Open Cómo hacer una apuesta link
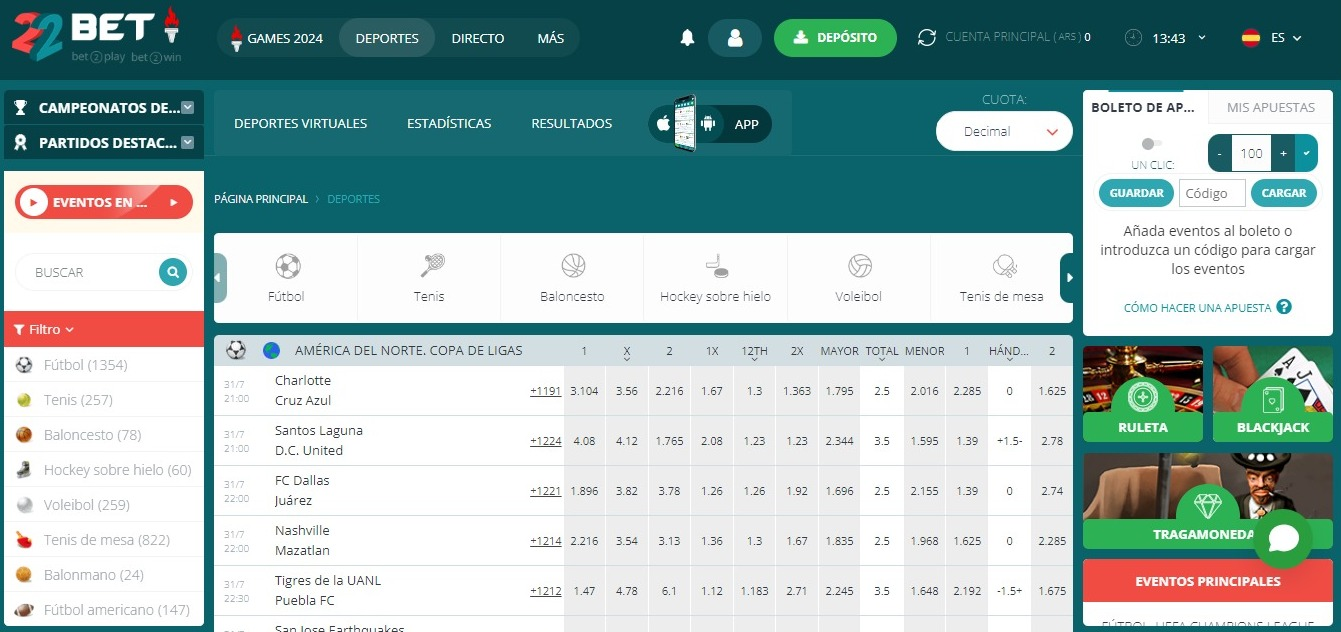1341x632 pixels. coord(1198,308)
